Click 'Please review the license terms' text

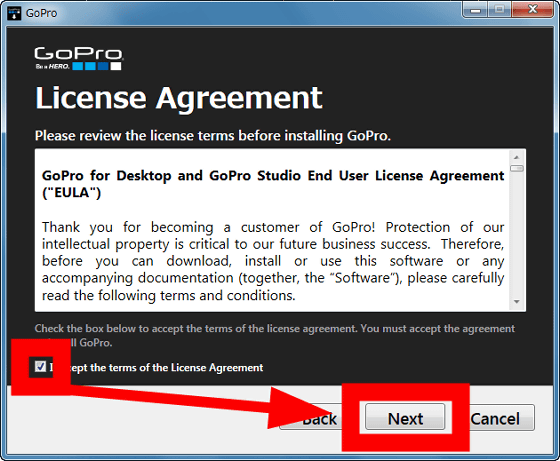pyautogui.click(x=212, y=136)
